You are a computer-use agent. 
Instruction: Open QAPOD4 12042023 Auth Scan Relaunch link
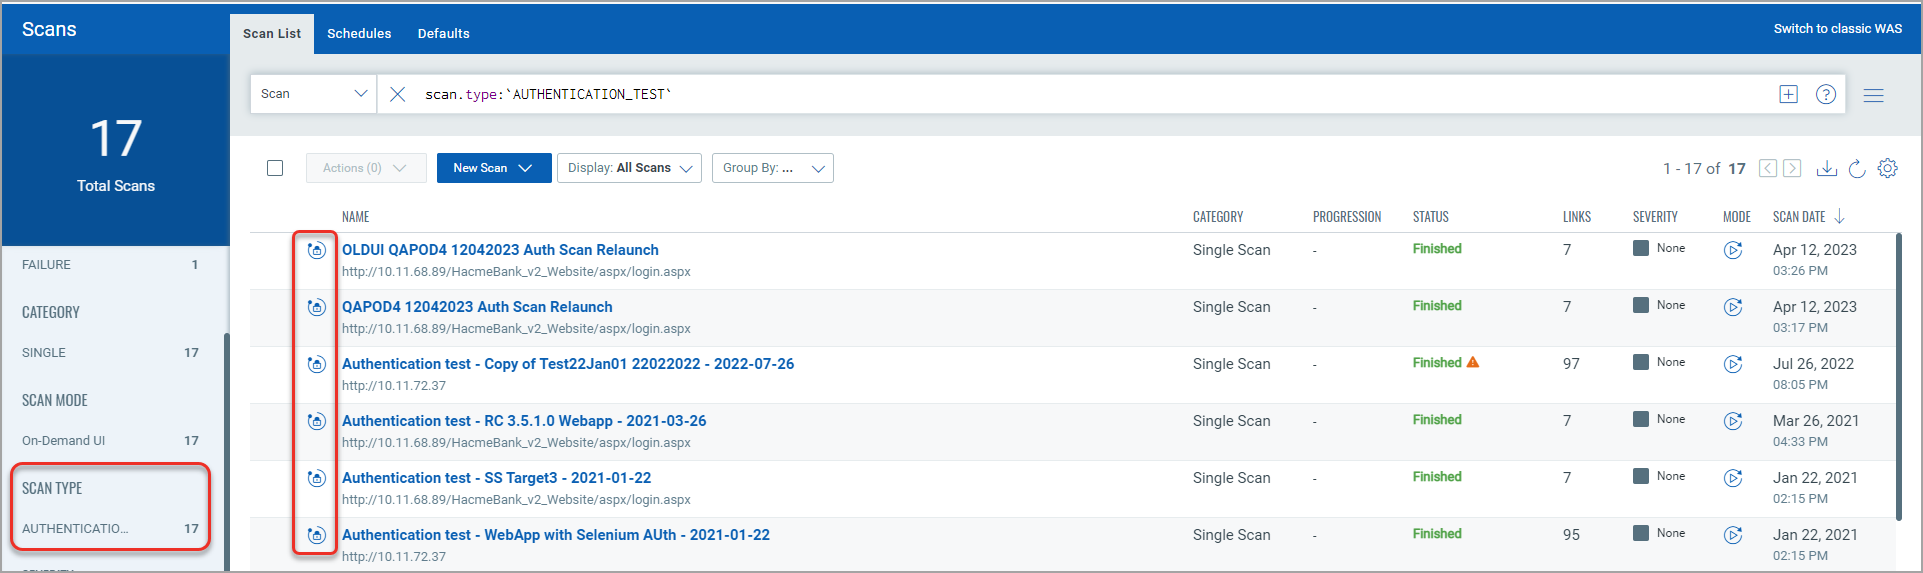click(477, 307)
